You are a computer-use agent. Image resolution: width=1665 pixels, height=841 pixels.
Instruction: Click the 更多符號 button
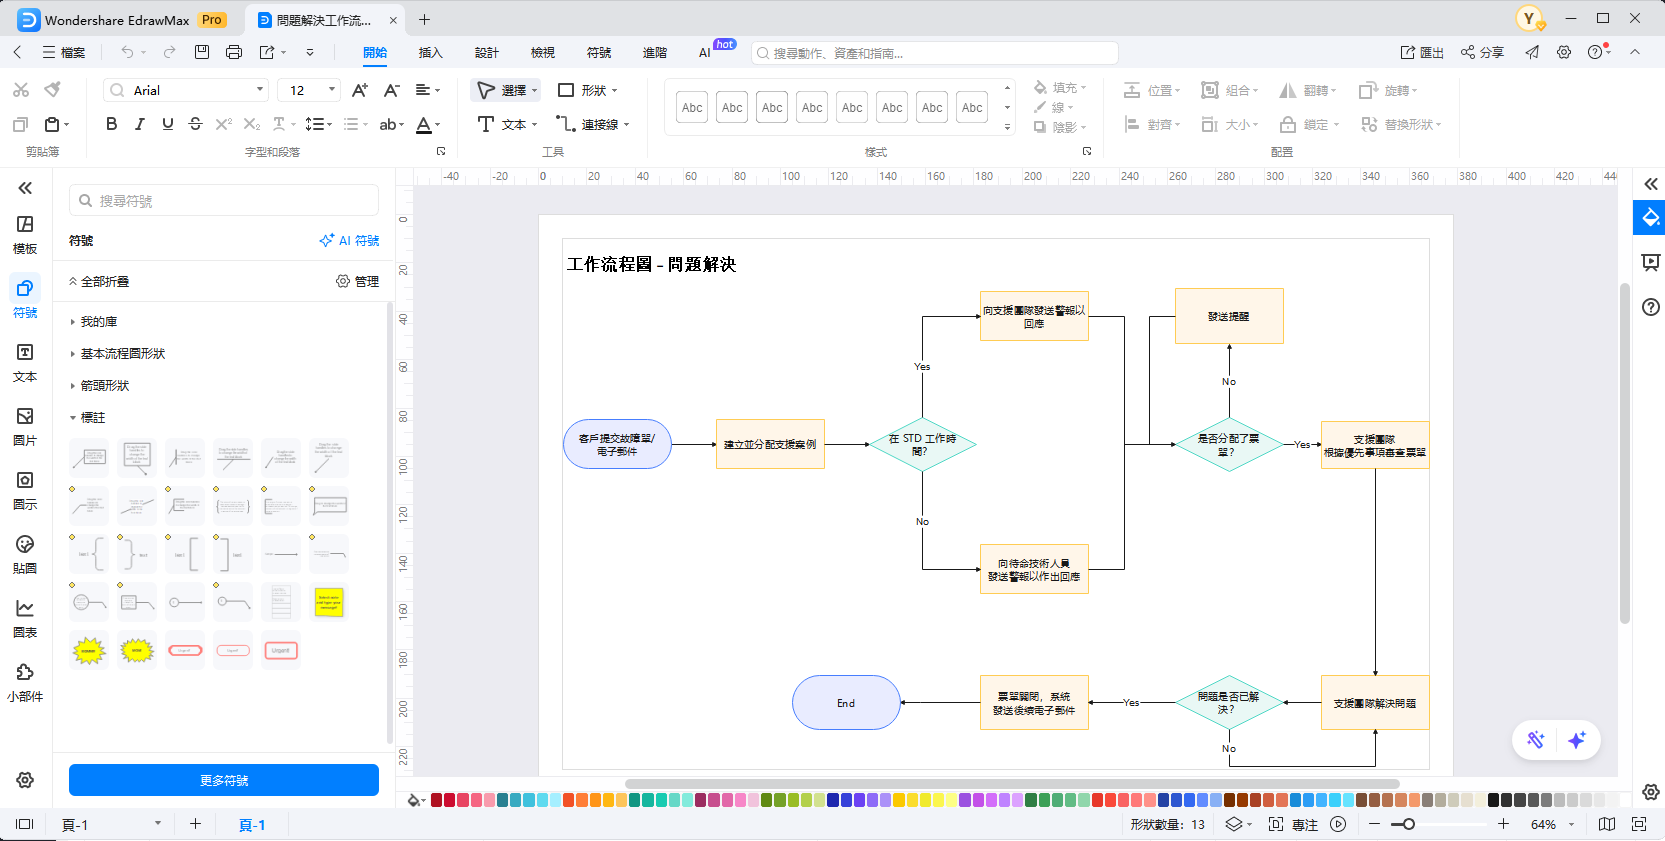coord(224,780)
